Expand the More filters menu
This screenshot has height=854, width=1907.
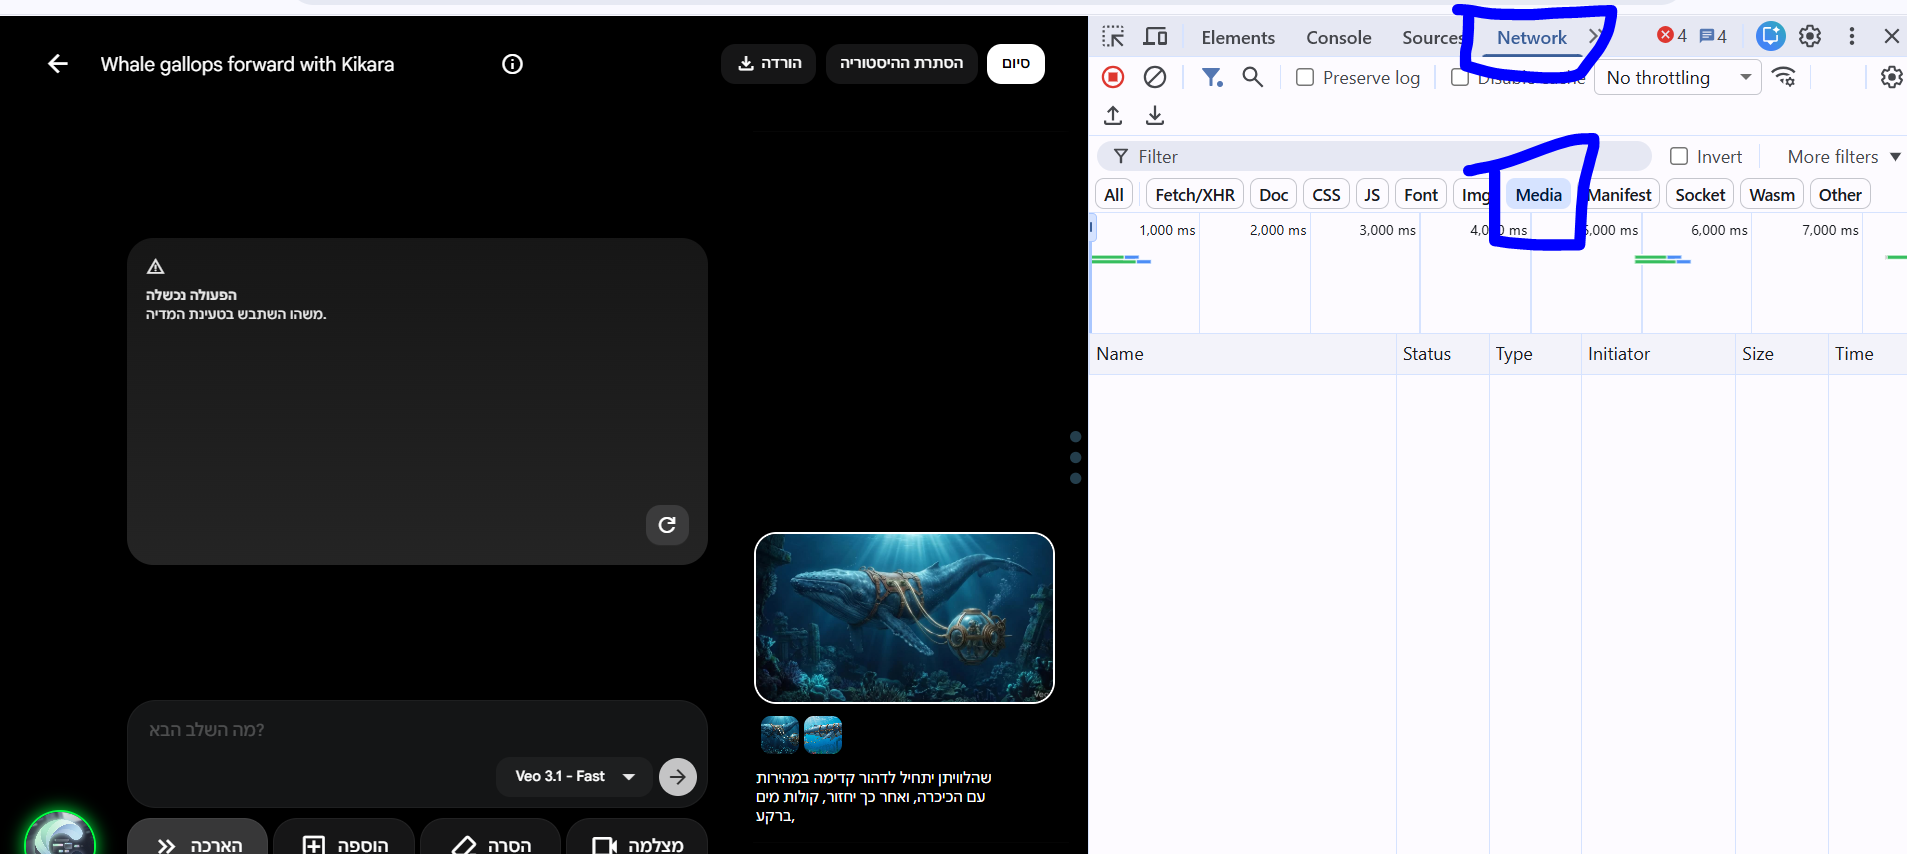coord(1843,156)
